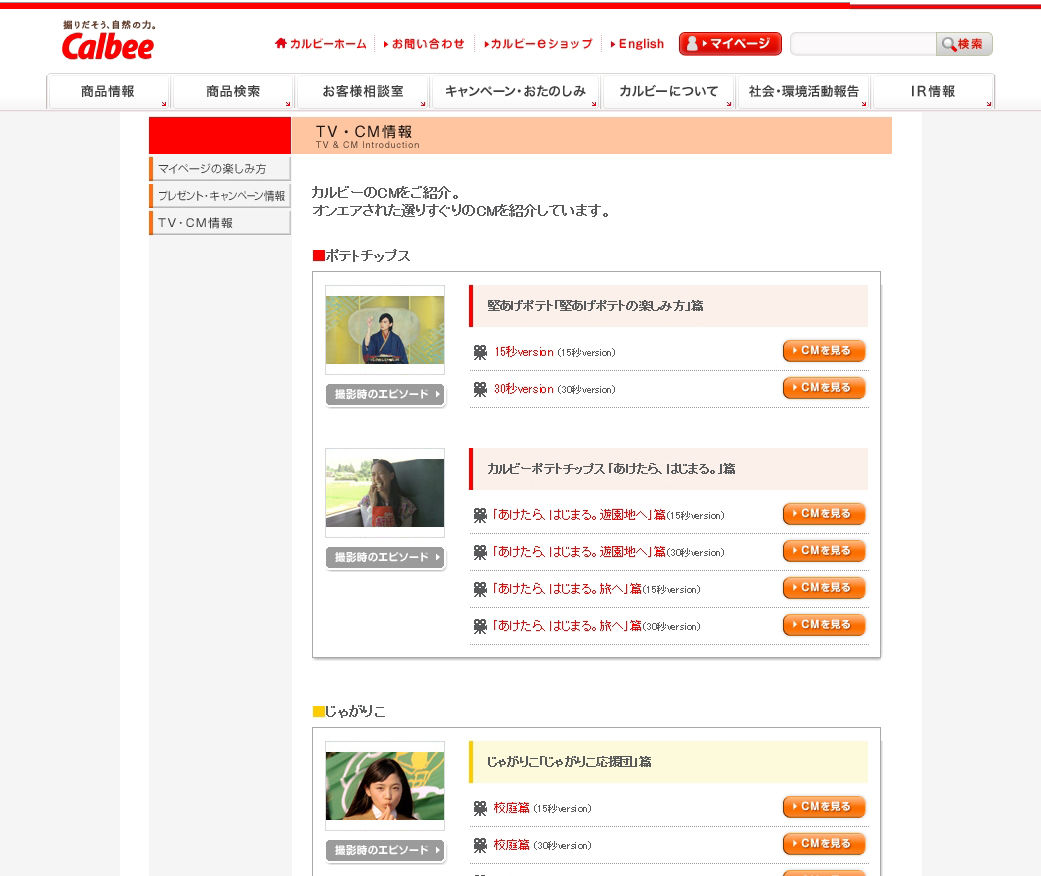1041x876 pixels.
Task: Open カルビーについて navigation menu
Action: [669, 91]
